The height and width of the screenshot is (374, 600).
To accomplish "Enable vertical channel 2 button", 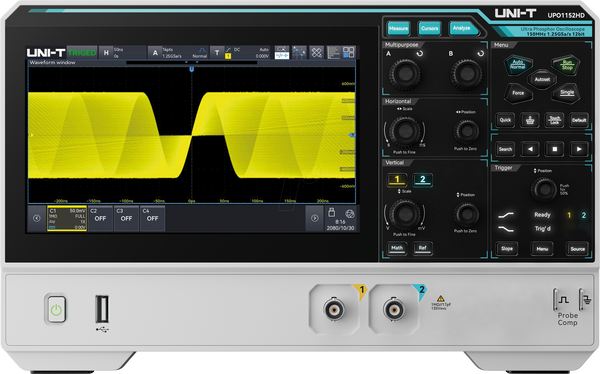I will pos(422,179).
